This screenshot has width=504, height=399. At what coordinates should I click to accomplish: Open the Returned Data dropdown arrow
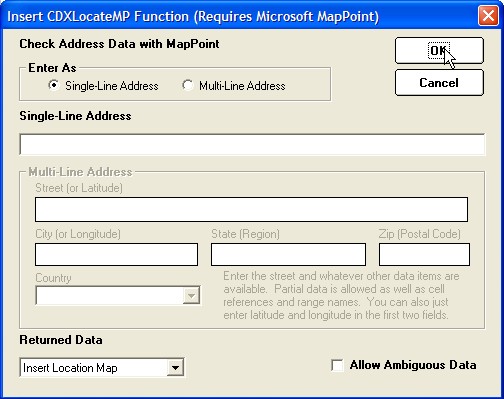pyautogui.click(x=175, y=368)
